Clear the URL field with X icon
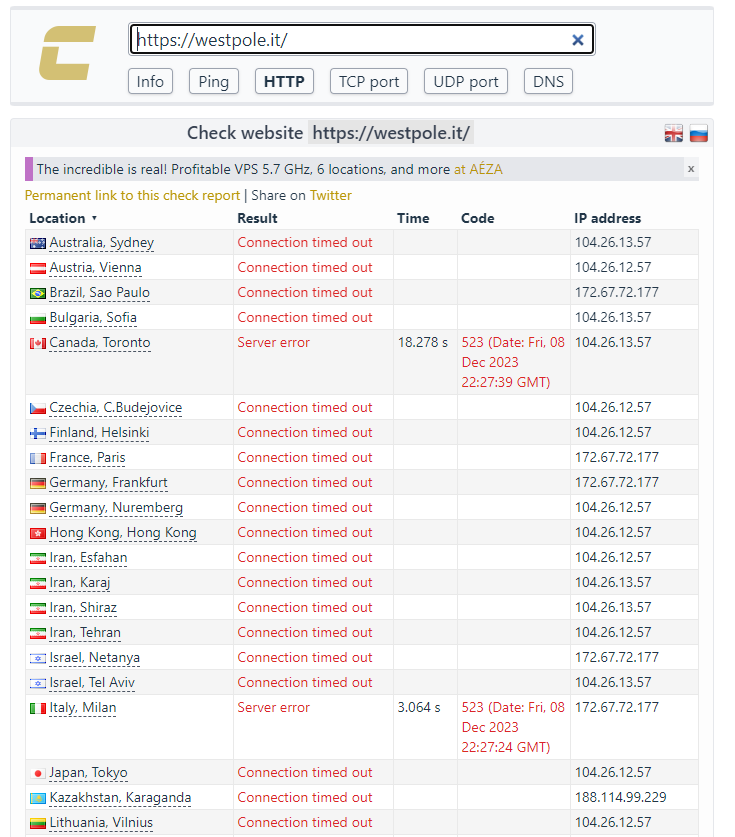This screenshot has width=735, height=837. [x=577, y=40]
